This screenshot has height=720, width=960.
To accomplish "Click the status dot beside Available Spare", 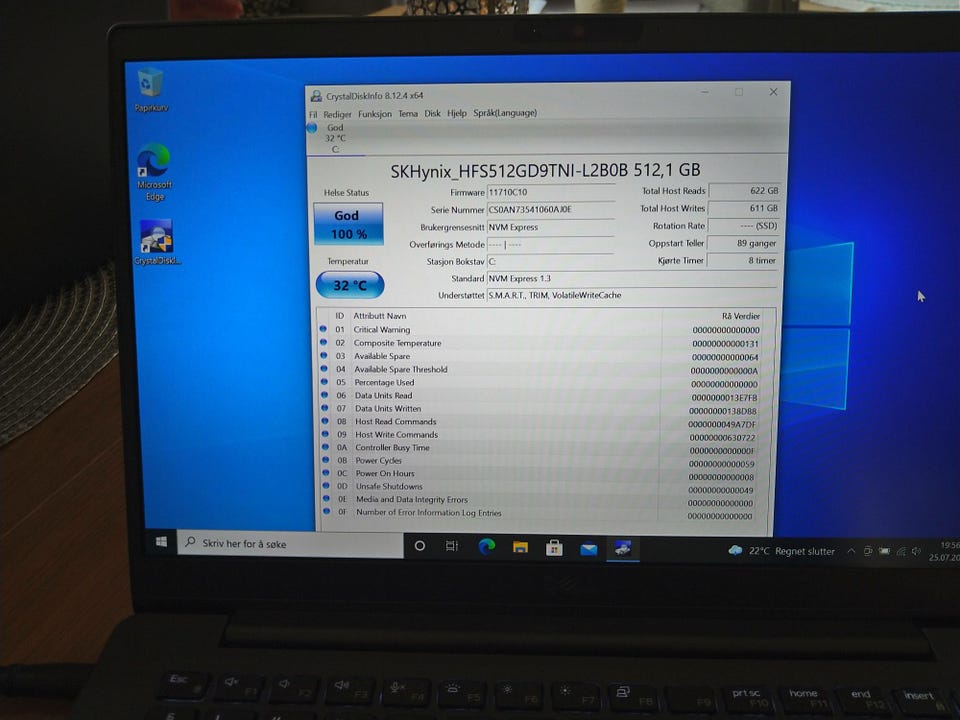I will point(324,355).
